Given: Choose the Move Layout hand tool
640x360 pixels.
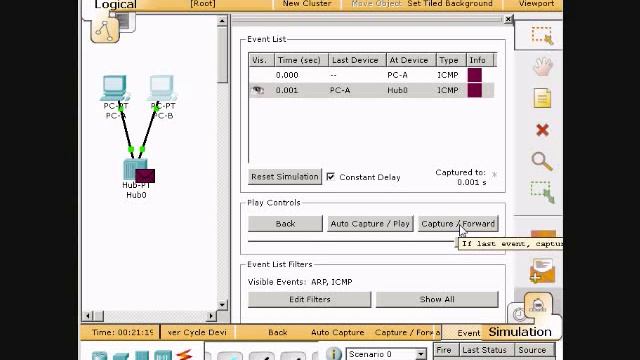Looking at the screenshot, I should point(542,66).
